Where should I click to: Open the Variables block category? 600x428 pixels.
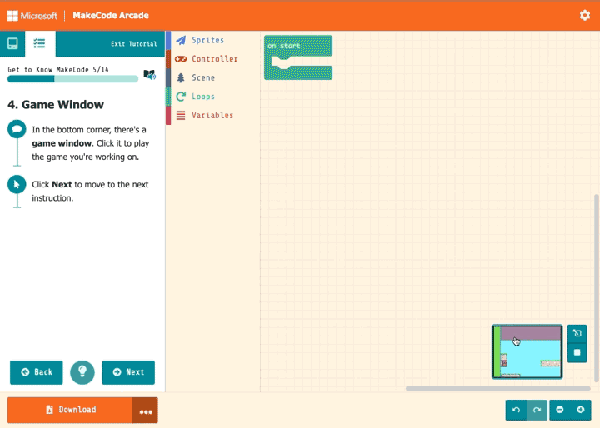pos(214,115)
